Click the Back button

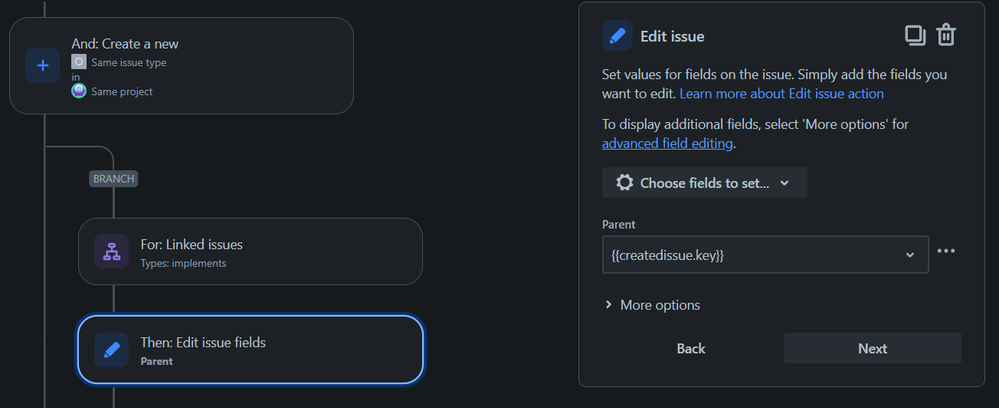691,348
